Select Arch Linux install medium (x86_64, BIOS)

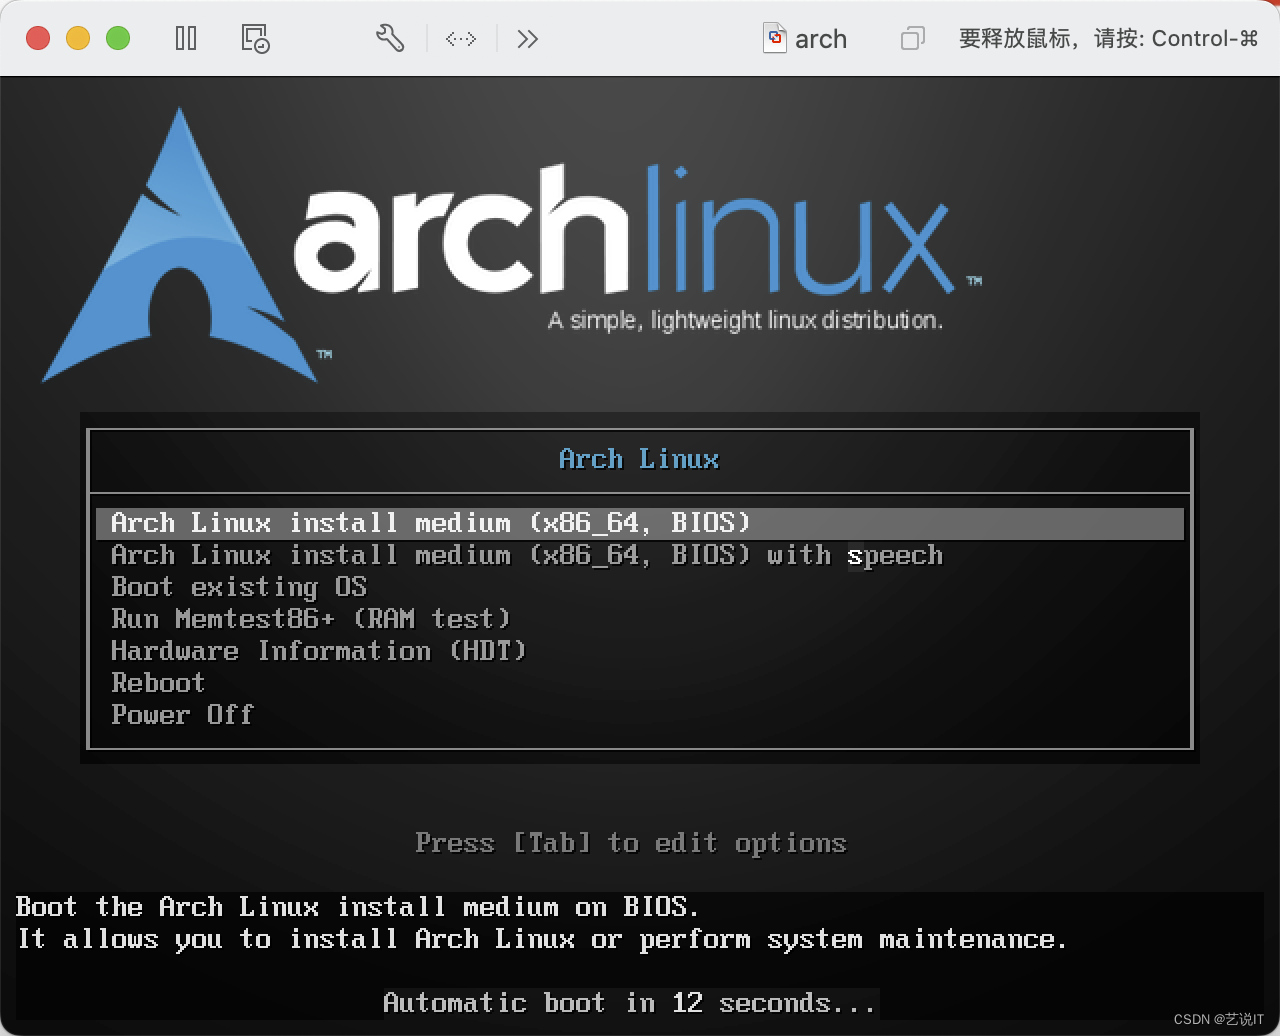tap(640, 523)
